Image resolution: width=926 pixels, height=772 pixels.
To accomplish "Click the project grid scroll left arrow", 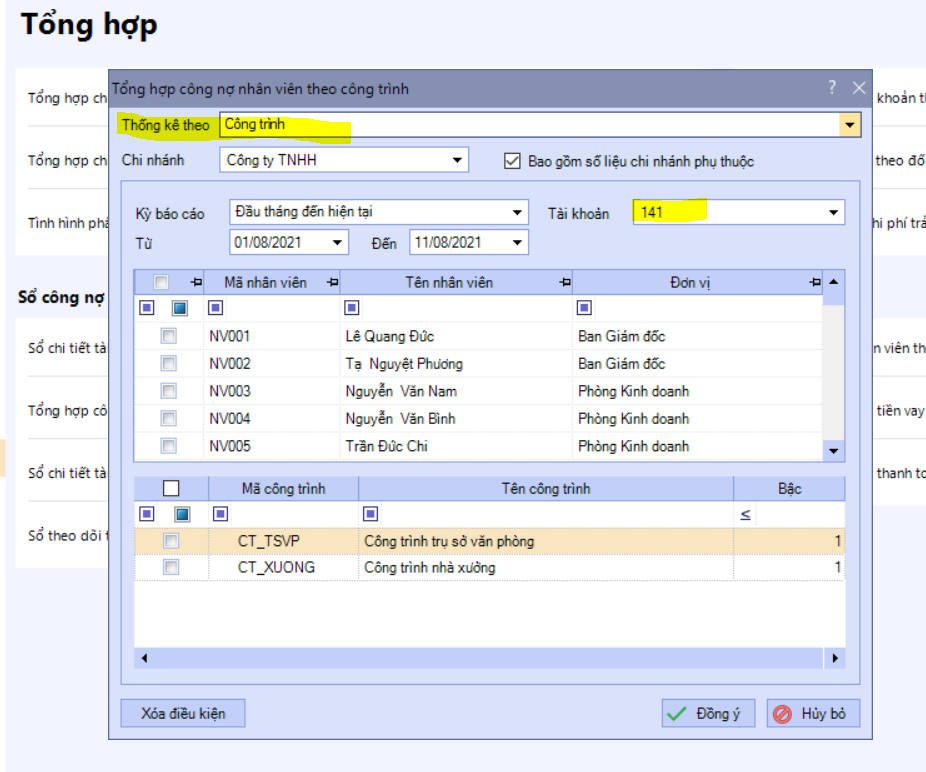I will pos(144,658).
